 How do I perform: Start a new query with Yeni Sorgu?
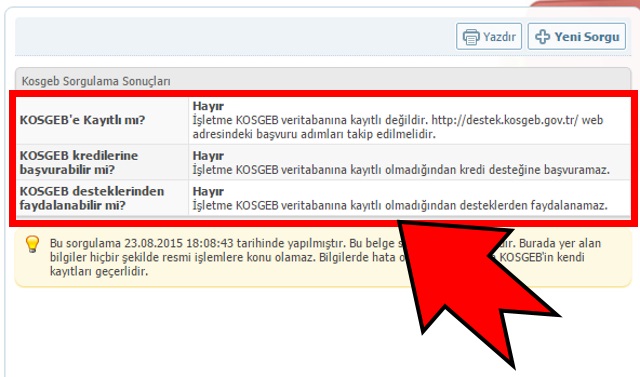coord(577,37)
